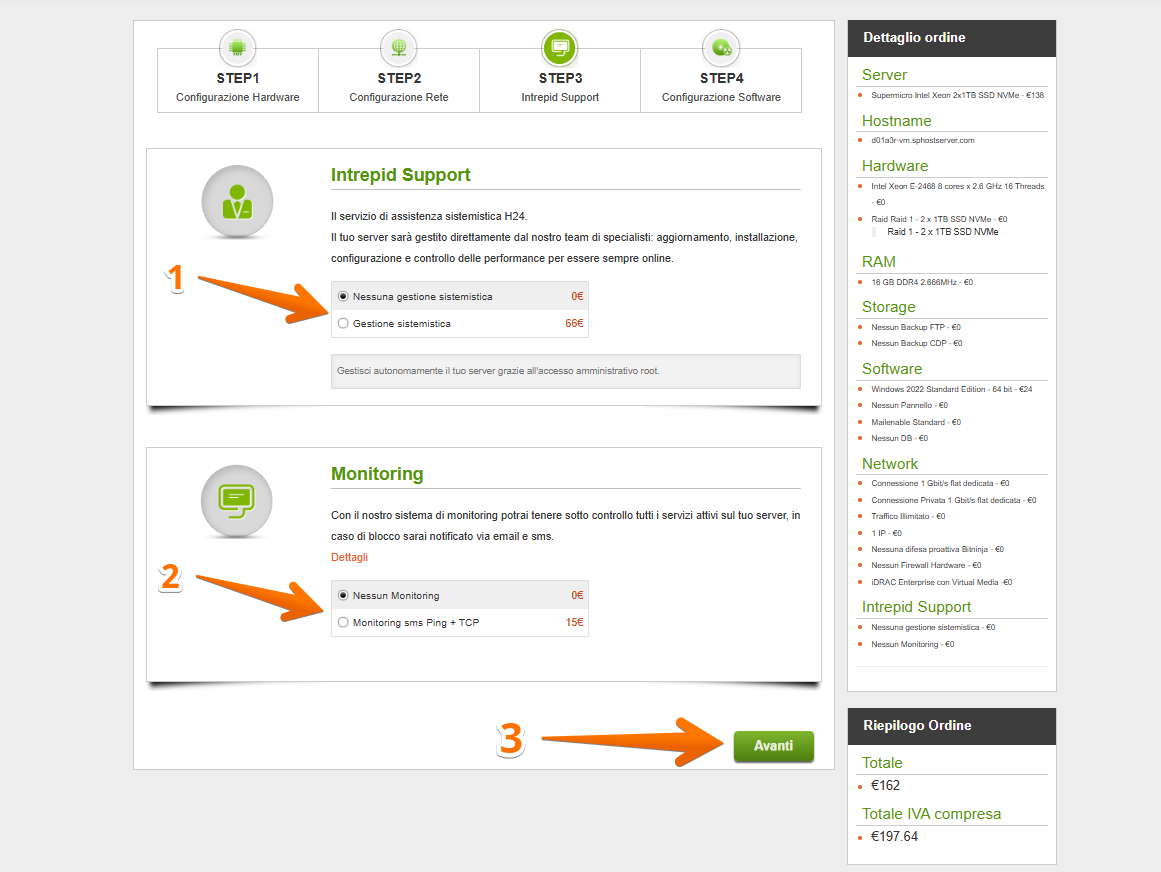Open the STEP3 Intrepid Support tab
This screenshot has height=872, width=1161.
point(560,88)
